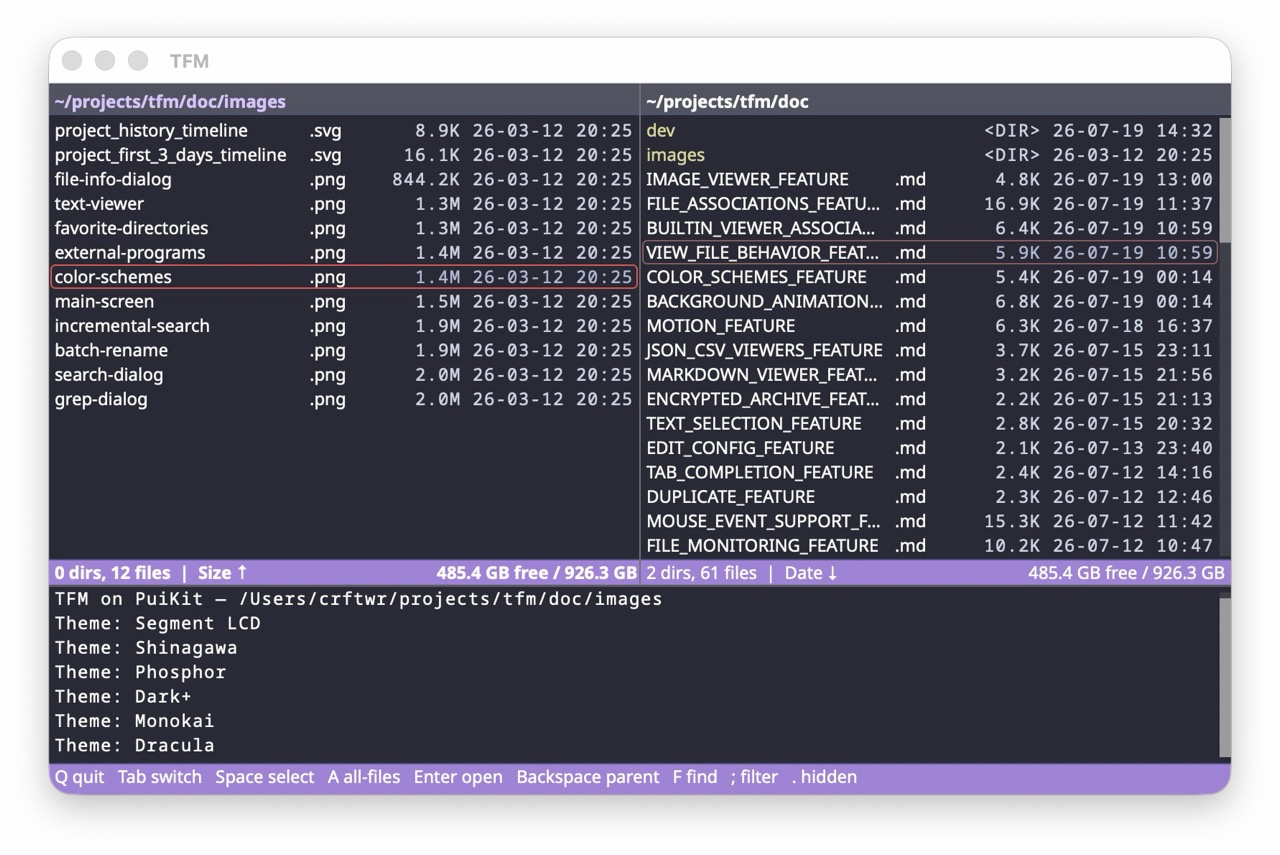Screen dimensions: 1280x855
Task: Select MOTION_FEATURE.md row
Action: pyautogui.click(x=930, y=326)
